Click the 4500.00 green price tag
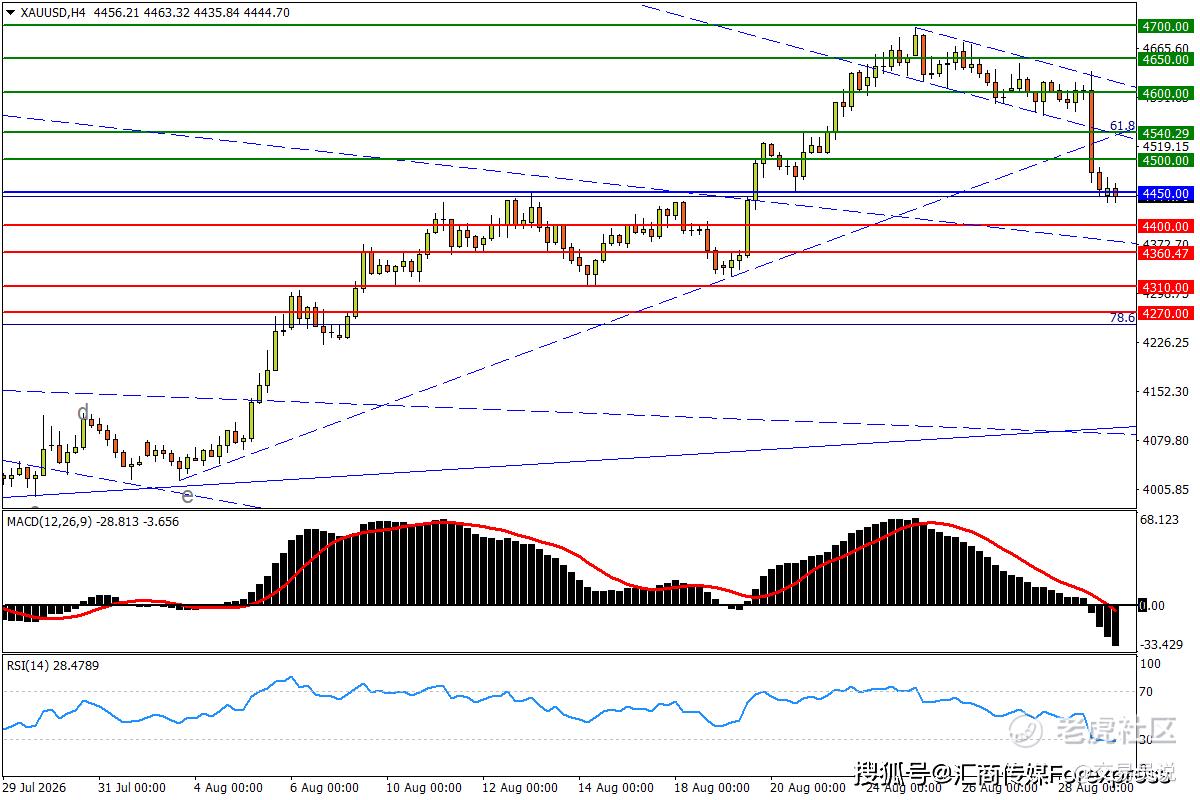 1165,160
